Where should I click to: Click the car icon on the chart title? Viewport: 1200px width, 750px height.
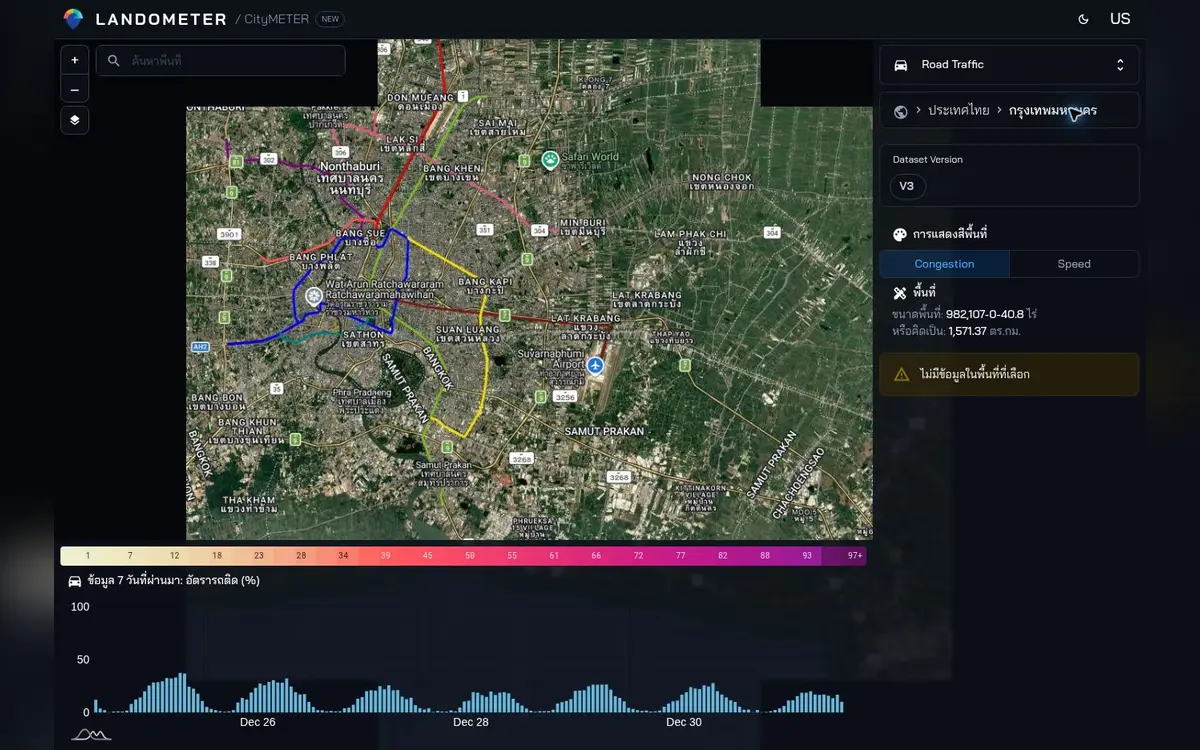pos(75,580)
